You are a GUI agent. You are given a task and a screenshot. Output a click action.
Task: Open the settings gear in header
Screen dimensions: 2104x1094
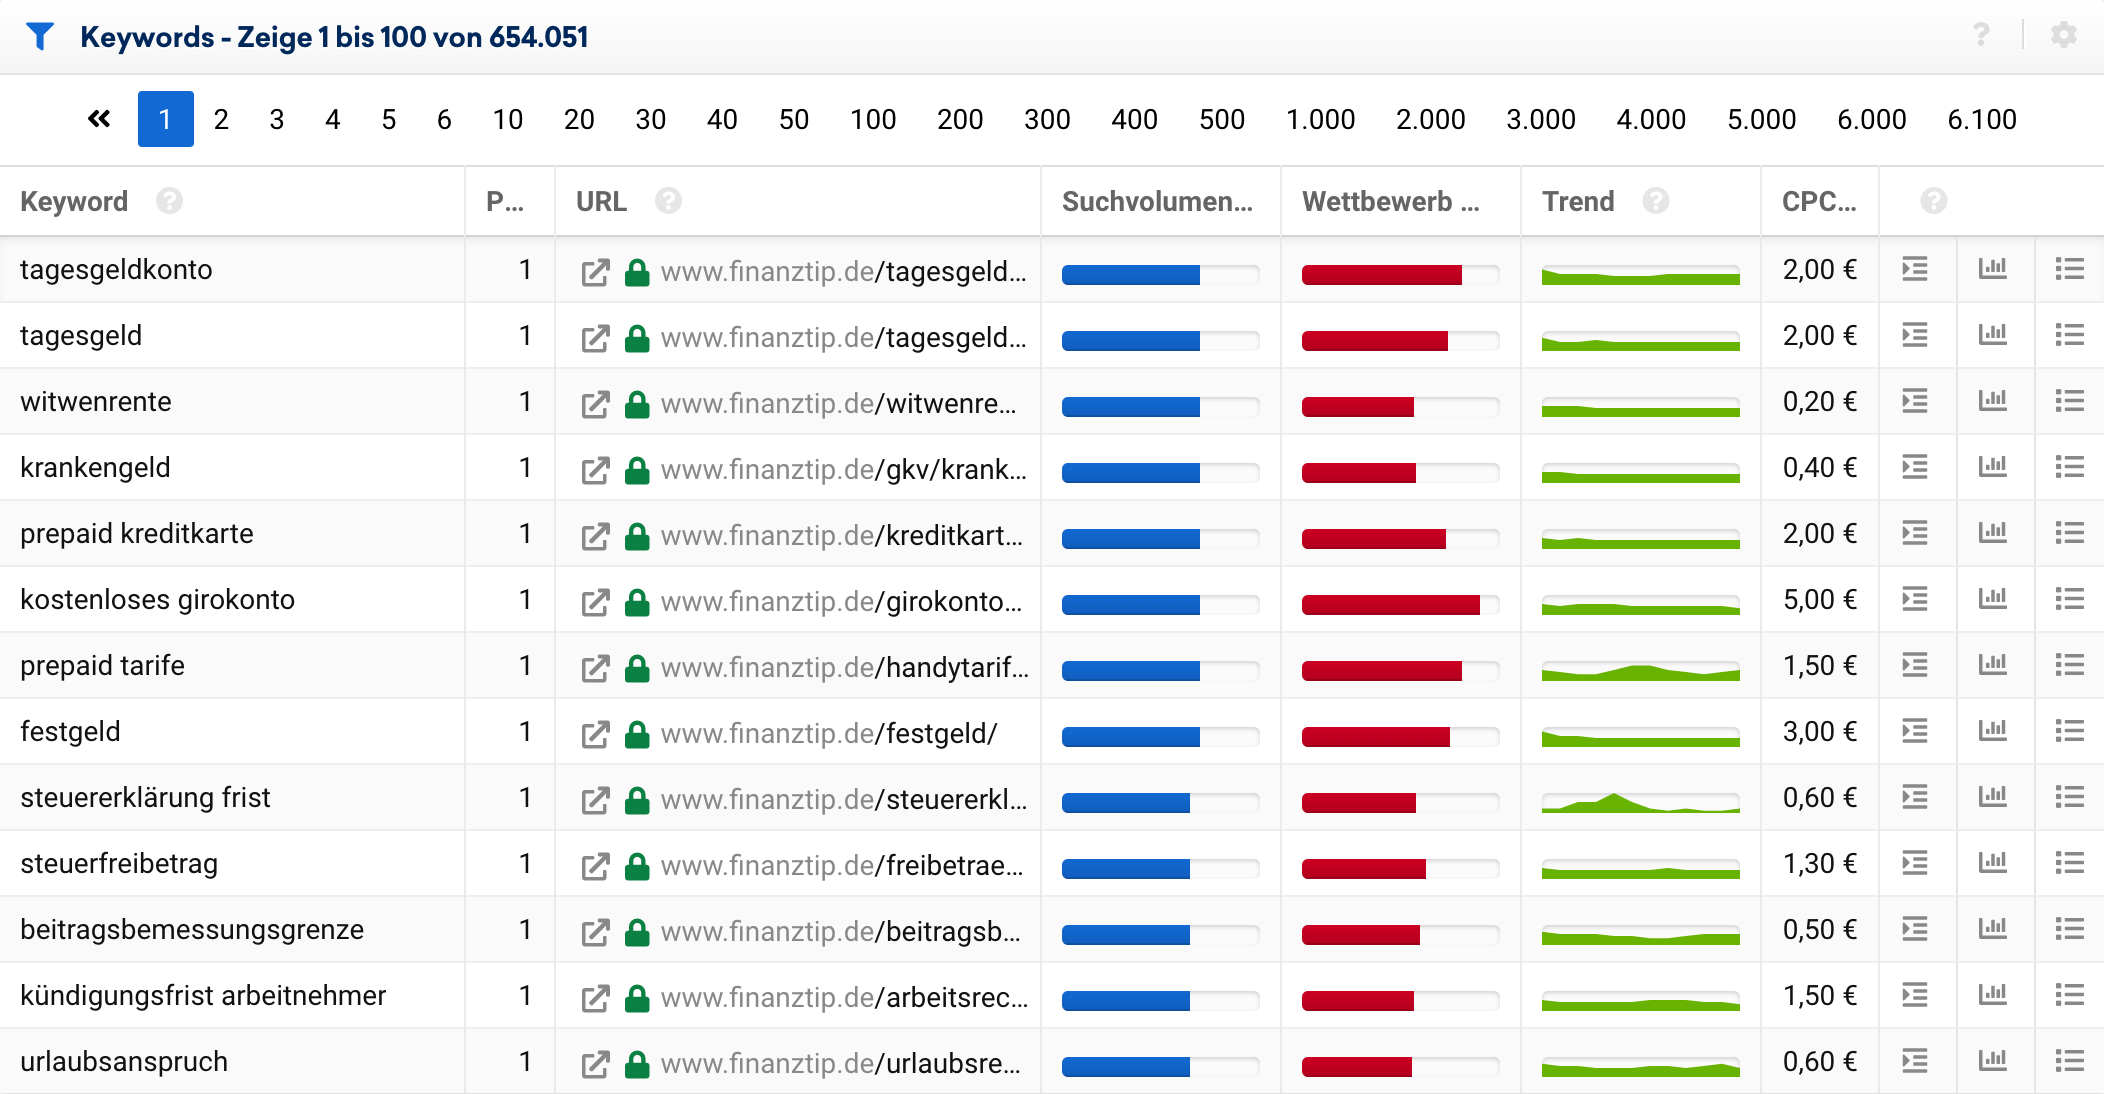coord(2063,35)
